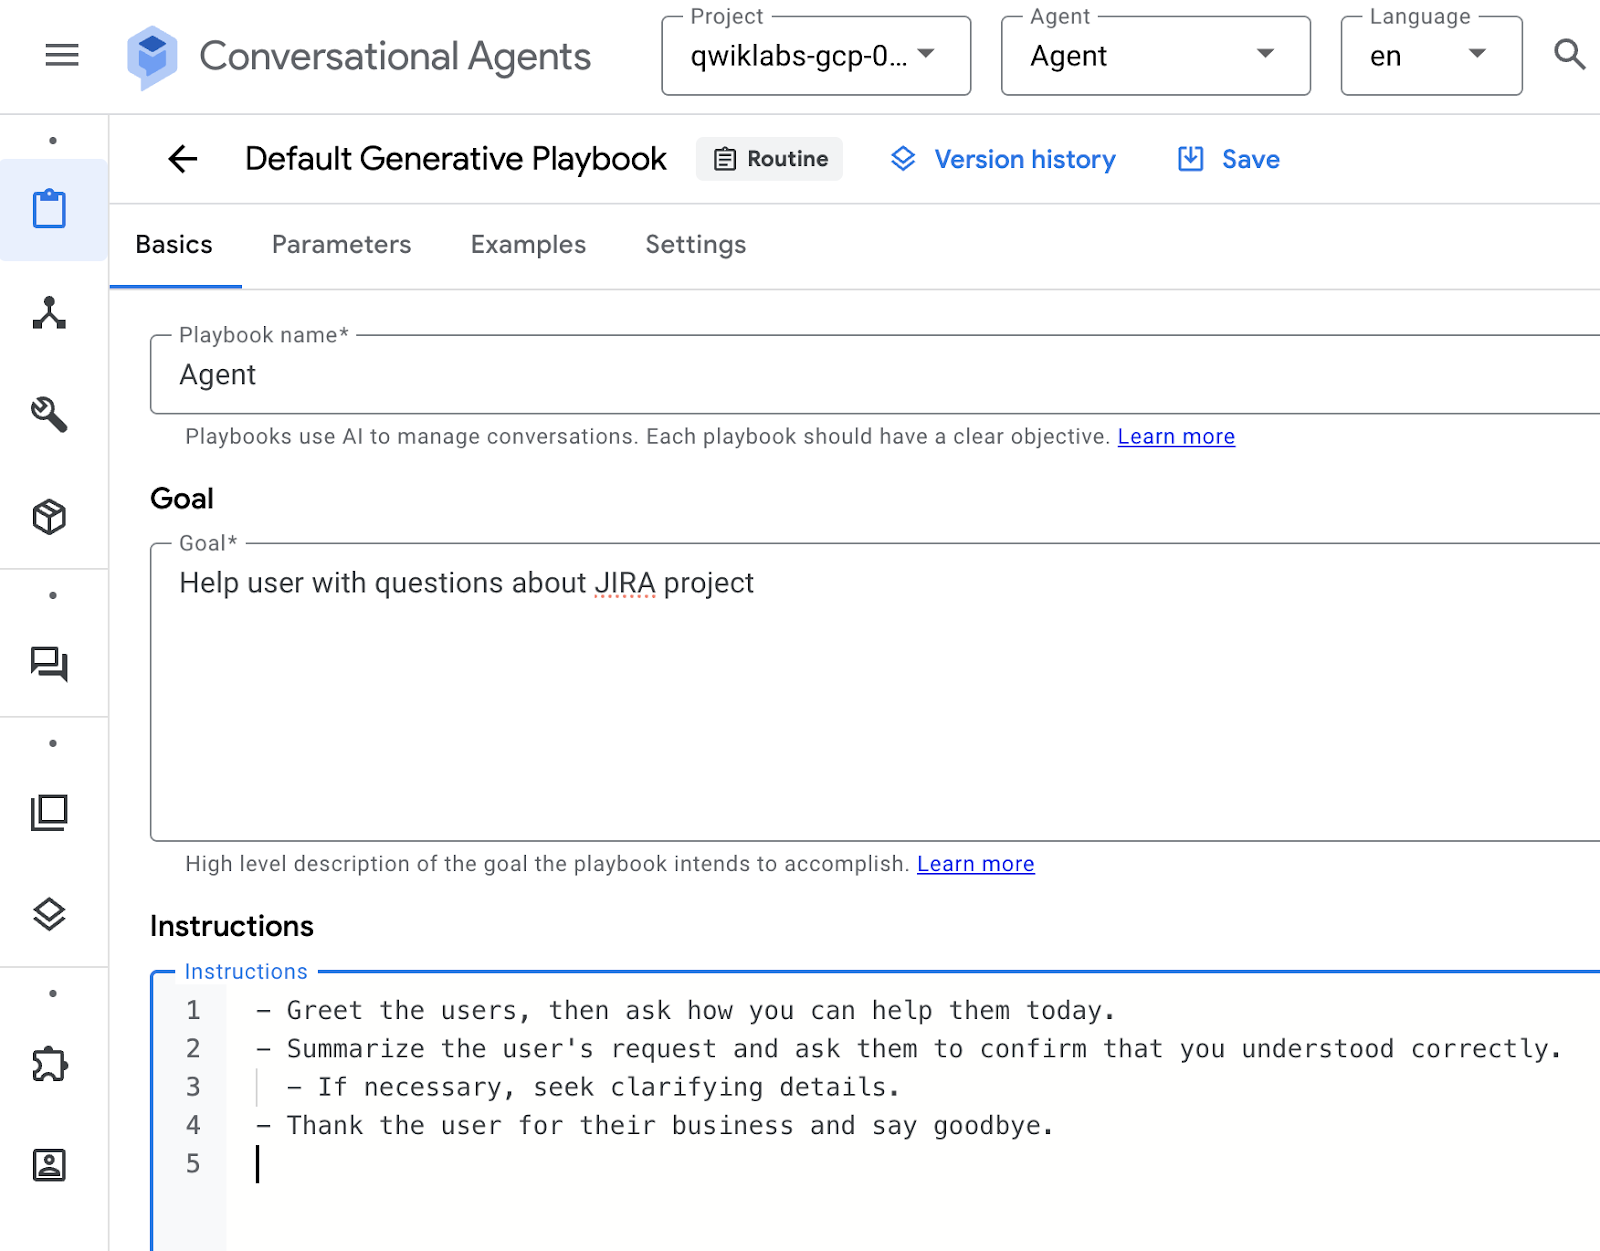The image size is (1600, 1251).
Task: Go back using the left arrow
Action: click(183, 159)
